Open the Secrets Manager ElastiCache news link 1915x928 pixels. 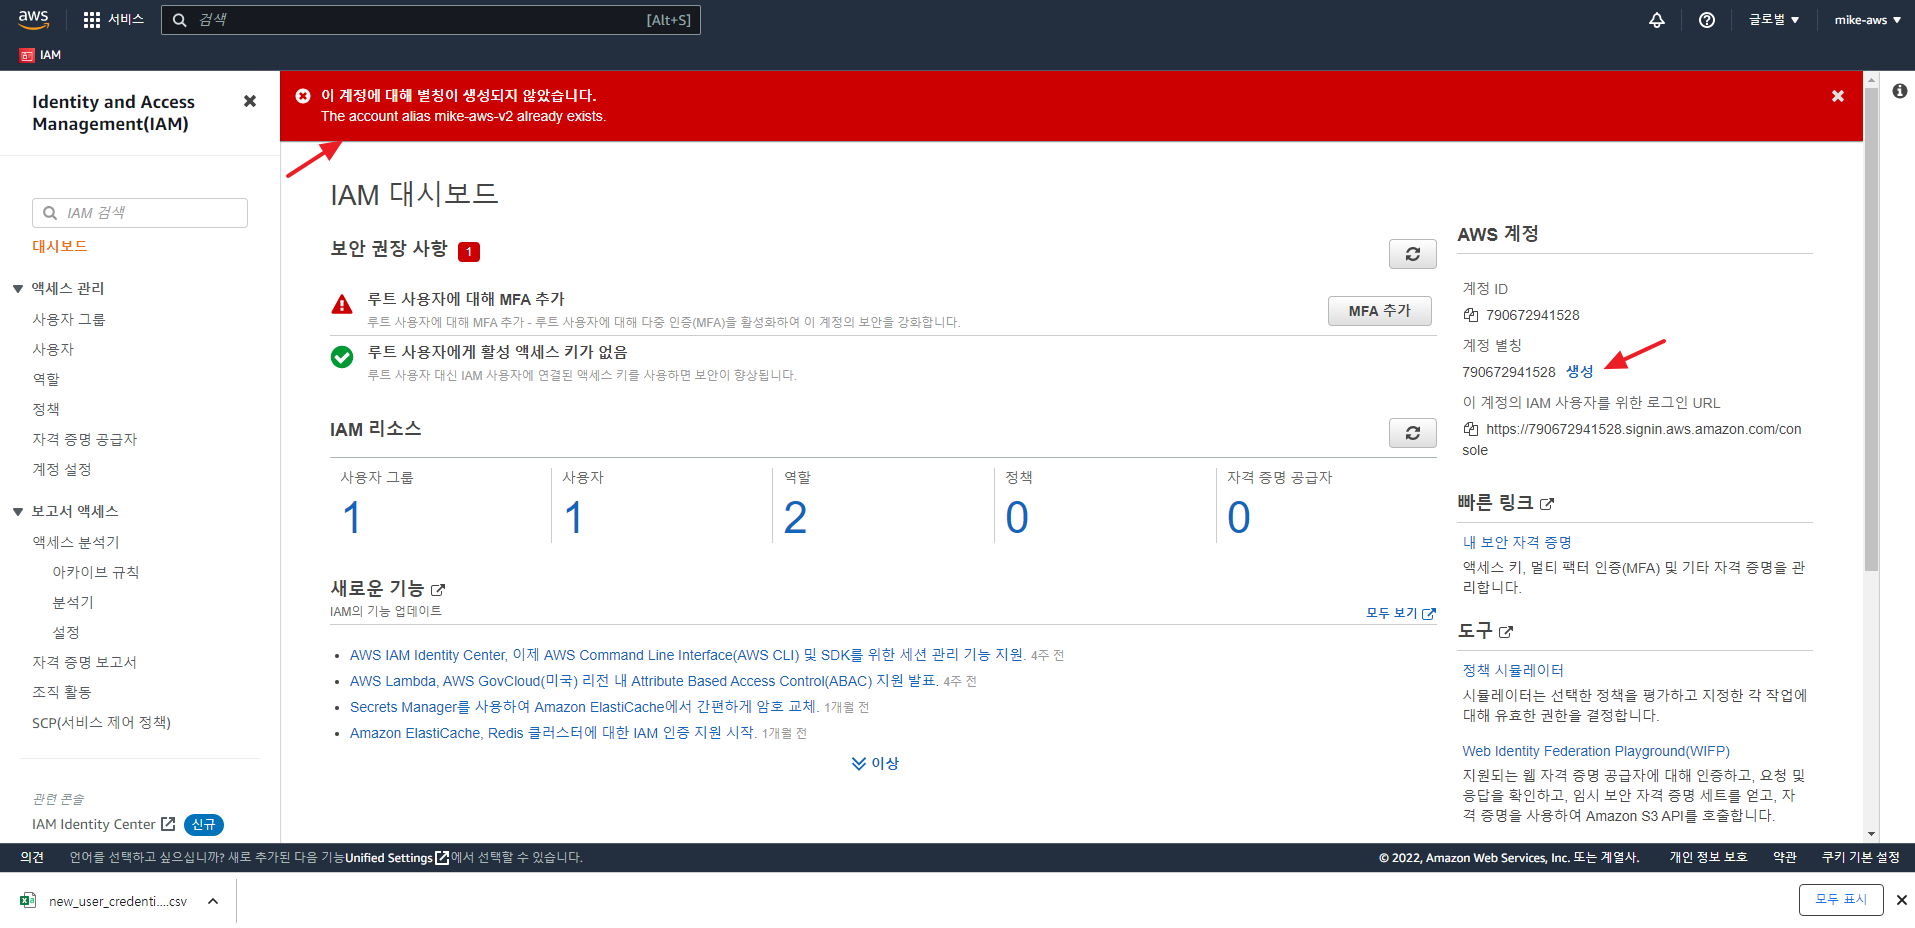pos(584,707)
